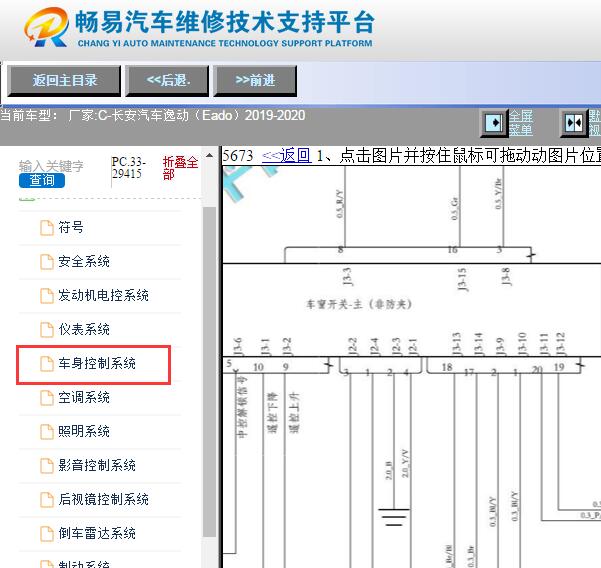Click the sidebar scroll up arrow
This screenshot has width=601, height=568.
pos(209,155)
